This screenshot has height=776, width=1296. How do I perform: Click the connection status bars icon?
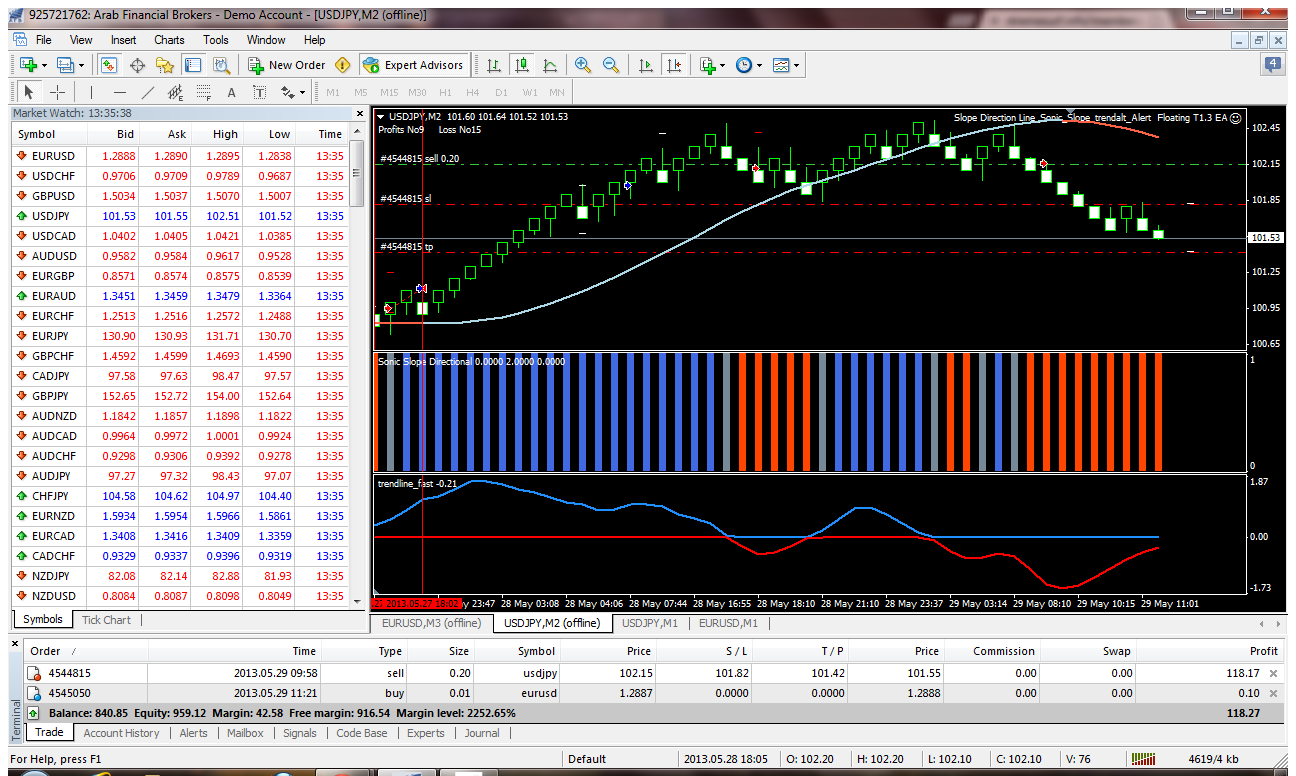click(1142, 758)
